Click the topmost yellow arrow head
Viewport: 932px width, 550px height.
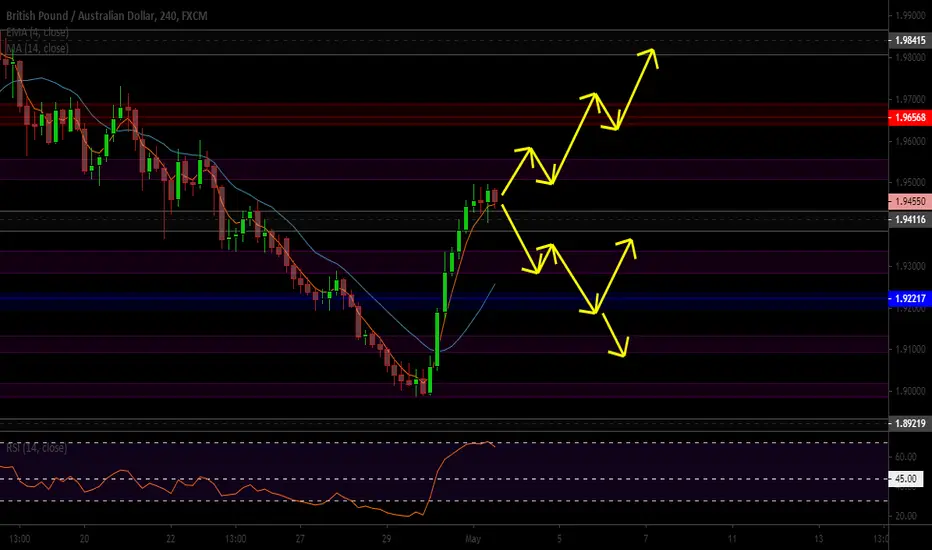(651, 55)
